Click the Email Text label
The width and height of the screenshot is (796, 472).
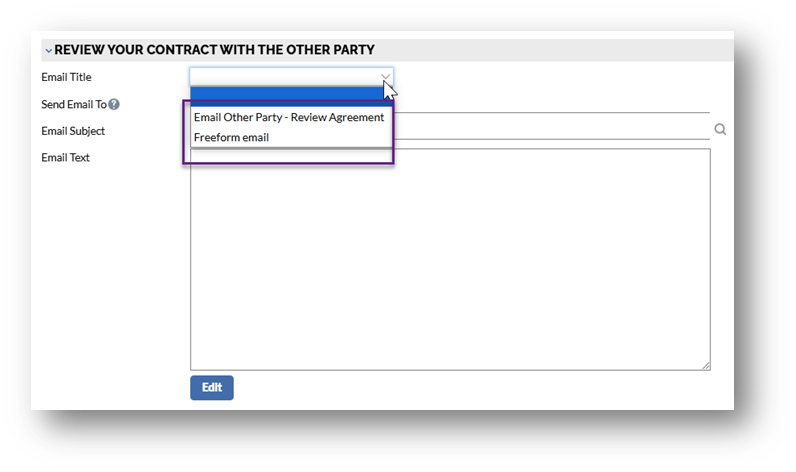pos(65,157)
